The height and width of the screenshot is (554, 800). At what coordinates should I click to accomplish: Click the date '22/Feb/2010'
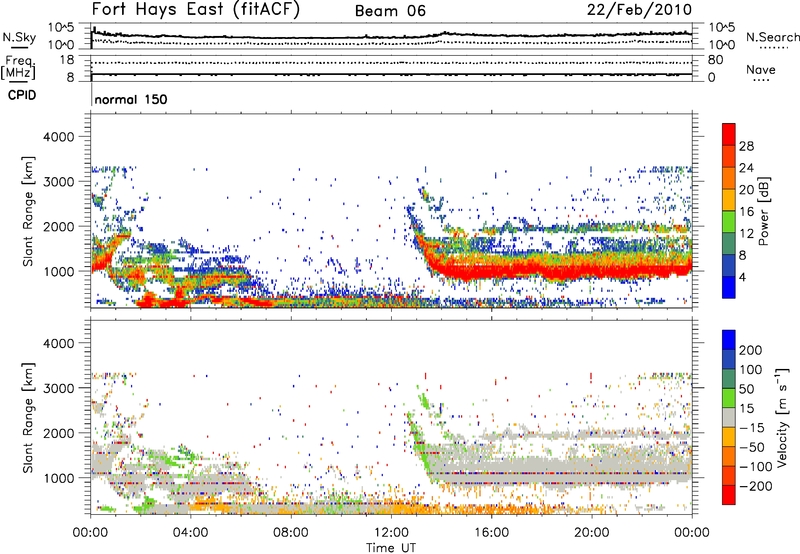click(639, 10)
